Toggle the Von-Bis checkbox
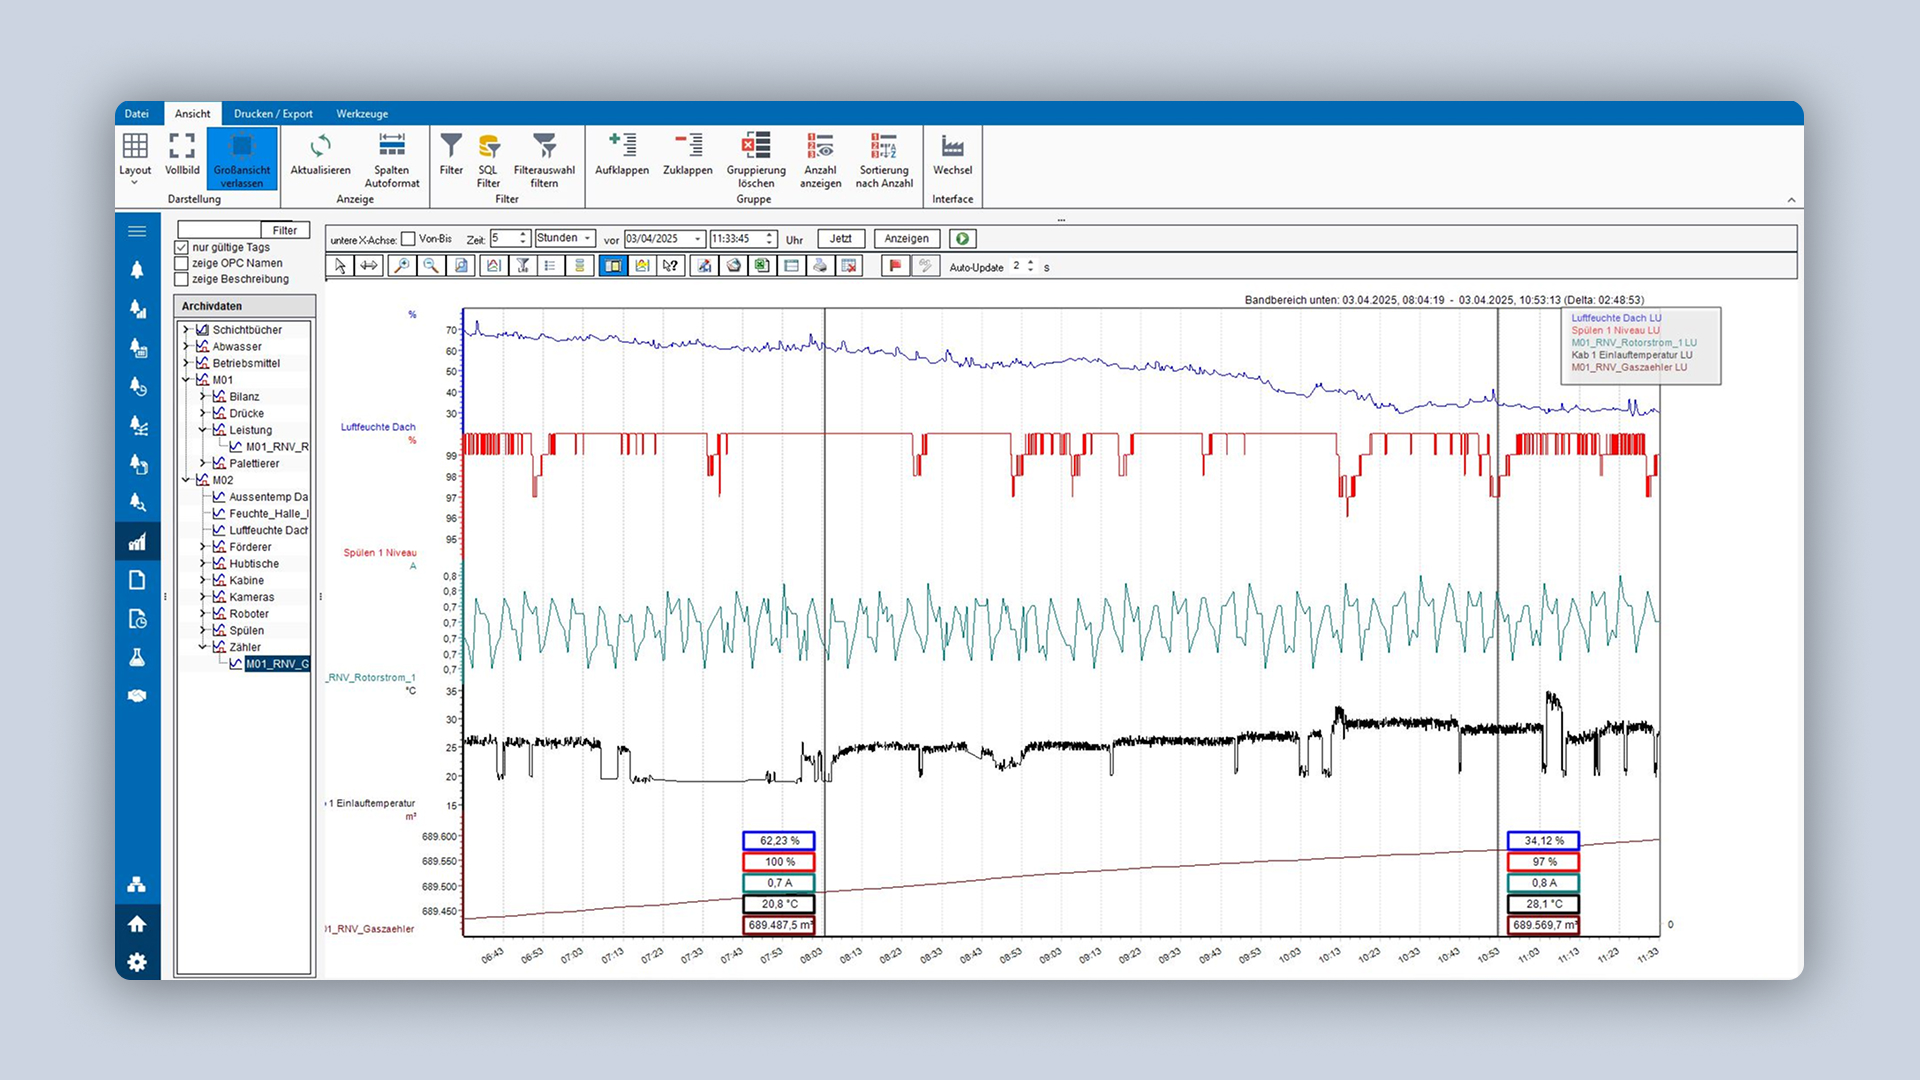 coord(408,239)
